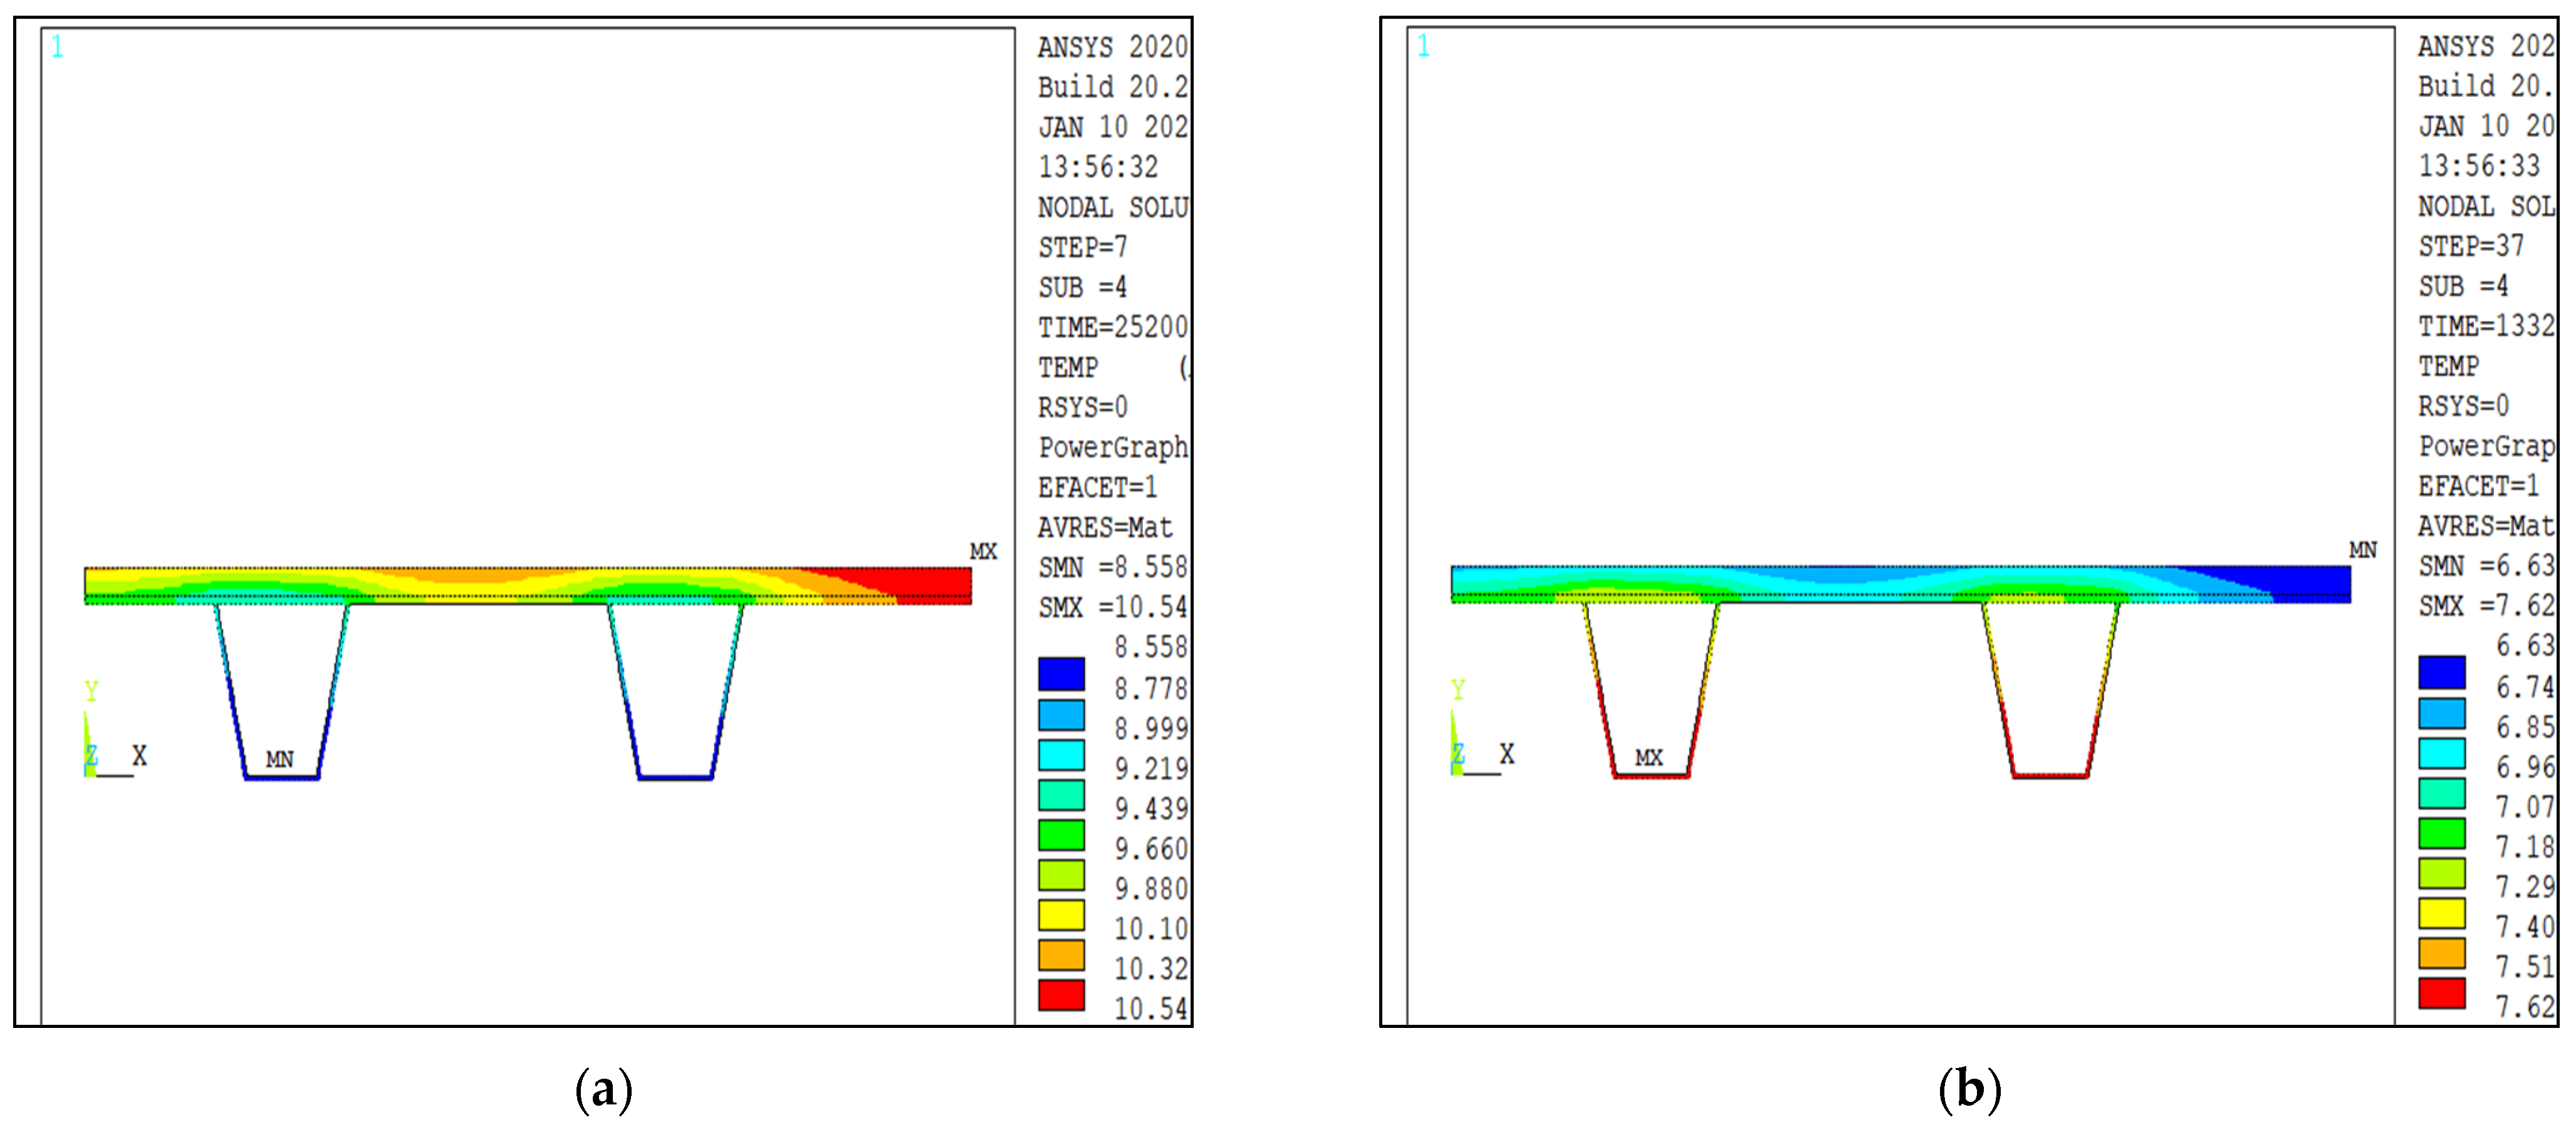The width and height of the screenshot is (2576, 1132).
Task: Click the blue legend swatch in plot (a)
Action: pyautogui.click(x=1061, y=673)
